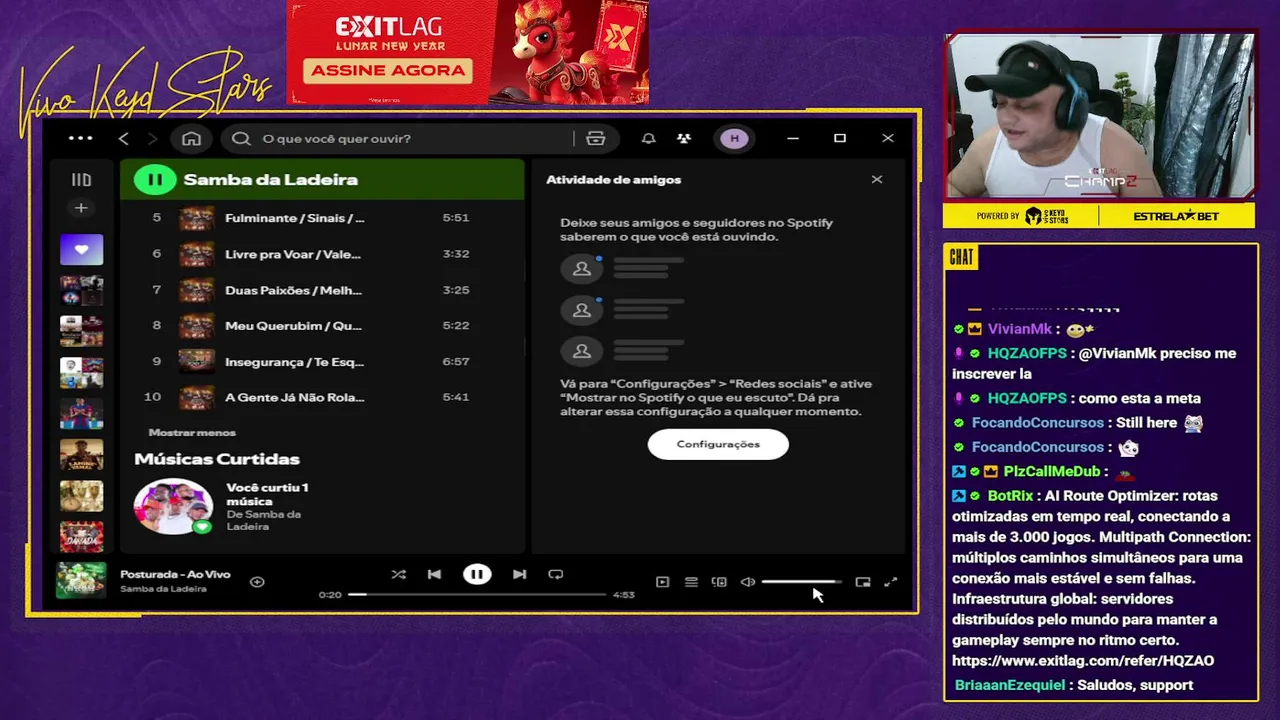Connect to a device icon

tap(719, 581)
